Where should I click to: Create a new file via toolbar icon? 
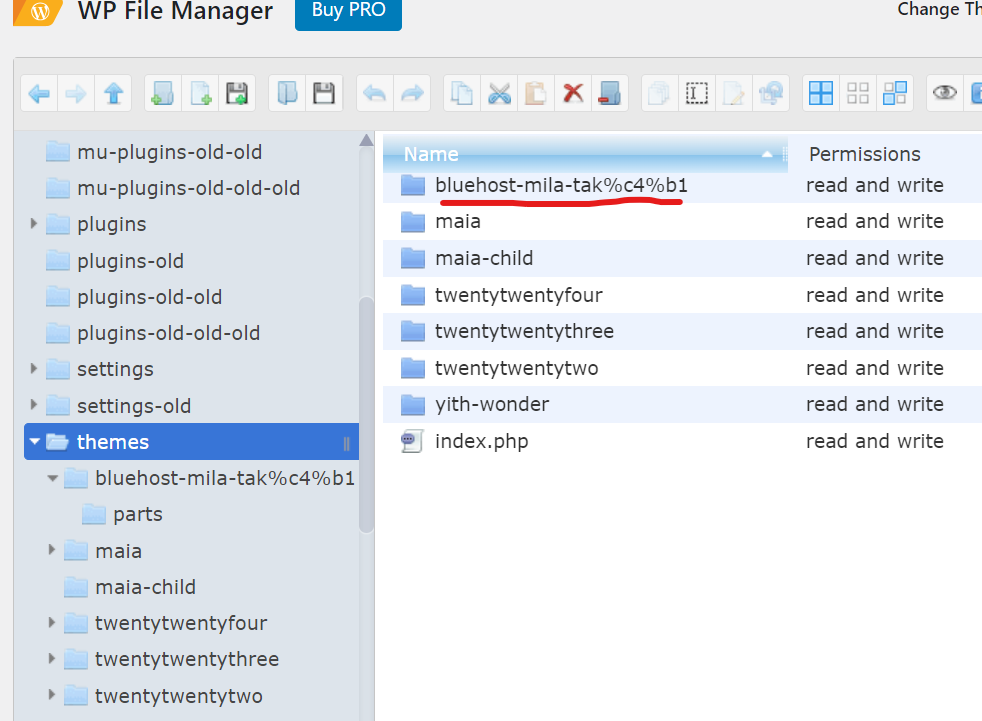(200, 93)
